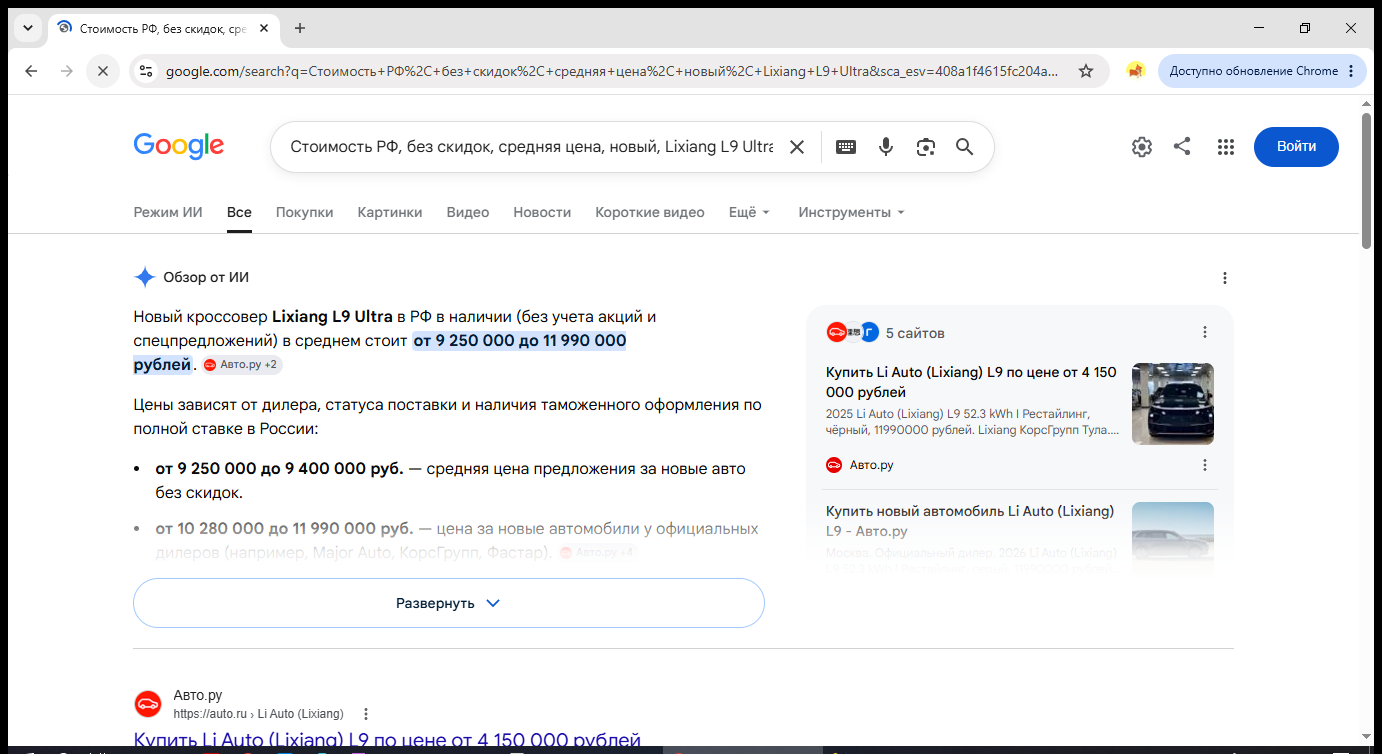1382x754 pixels.
Task: Clear the search query with the X
Action: pos(797,147)
